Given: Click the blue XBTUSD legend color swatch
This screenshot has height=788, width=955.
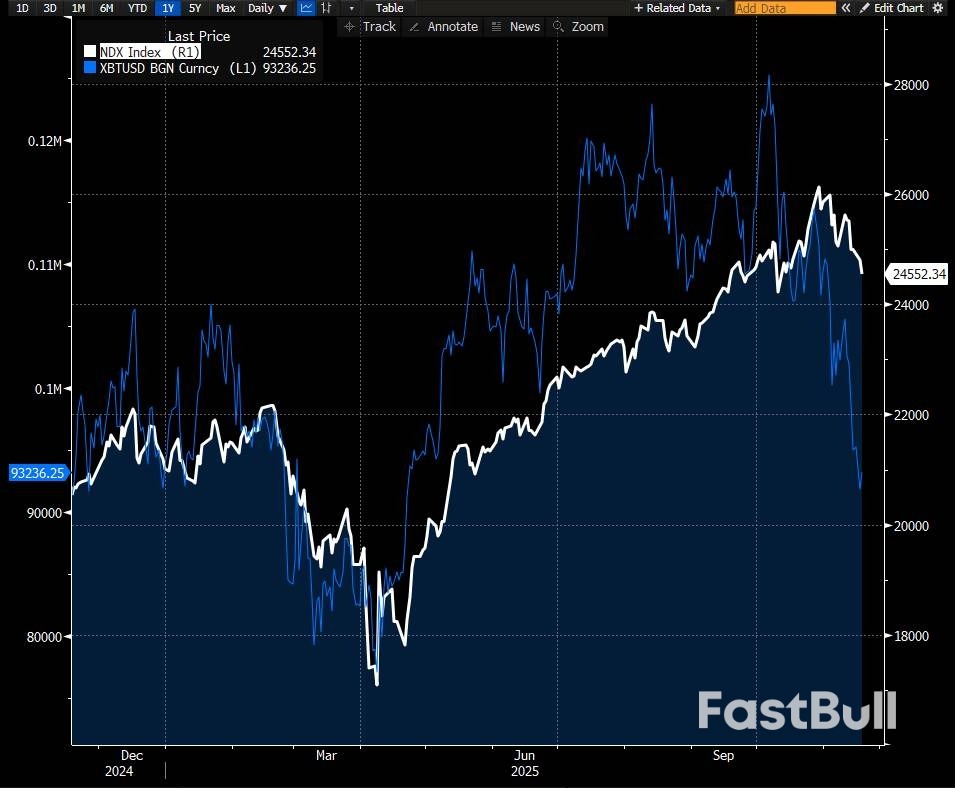Looking at the screenshot, I should pos(90,67).
